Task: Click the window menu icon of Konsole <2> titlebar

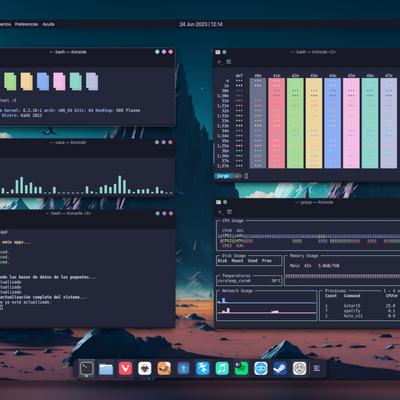Action: (x=218, y=52)
